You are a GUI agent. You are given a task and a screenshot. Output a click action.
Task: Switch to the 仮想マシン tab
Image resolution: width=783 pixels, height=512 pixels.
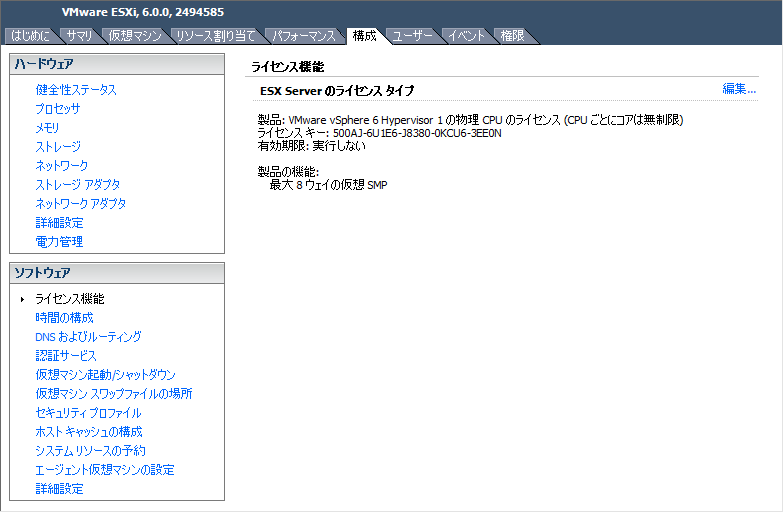(134, 36)
